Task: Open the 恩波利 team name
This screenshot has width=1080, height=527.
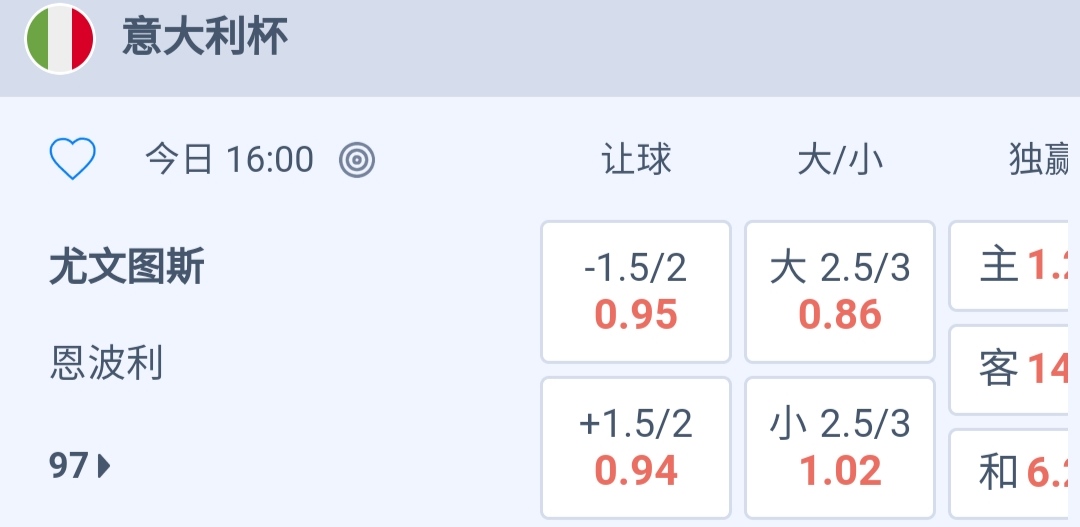Action: (x=106, y=362)
